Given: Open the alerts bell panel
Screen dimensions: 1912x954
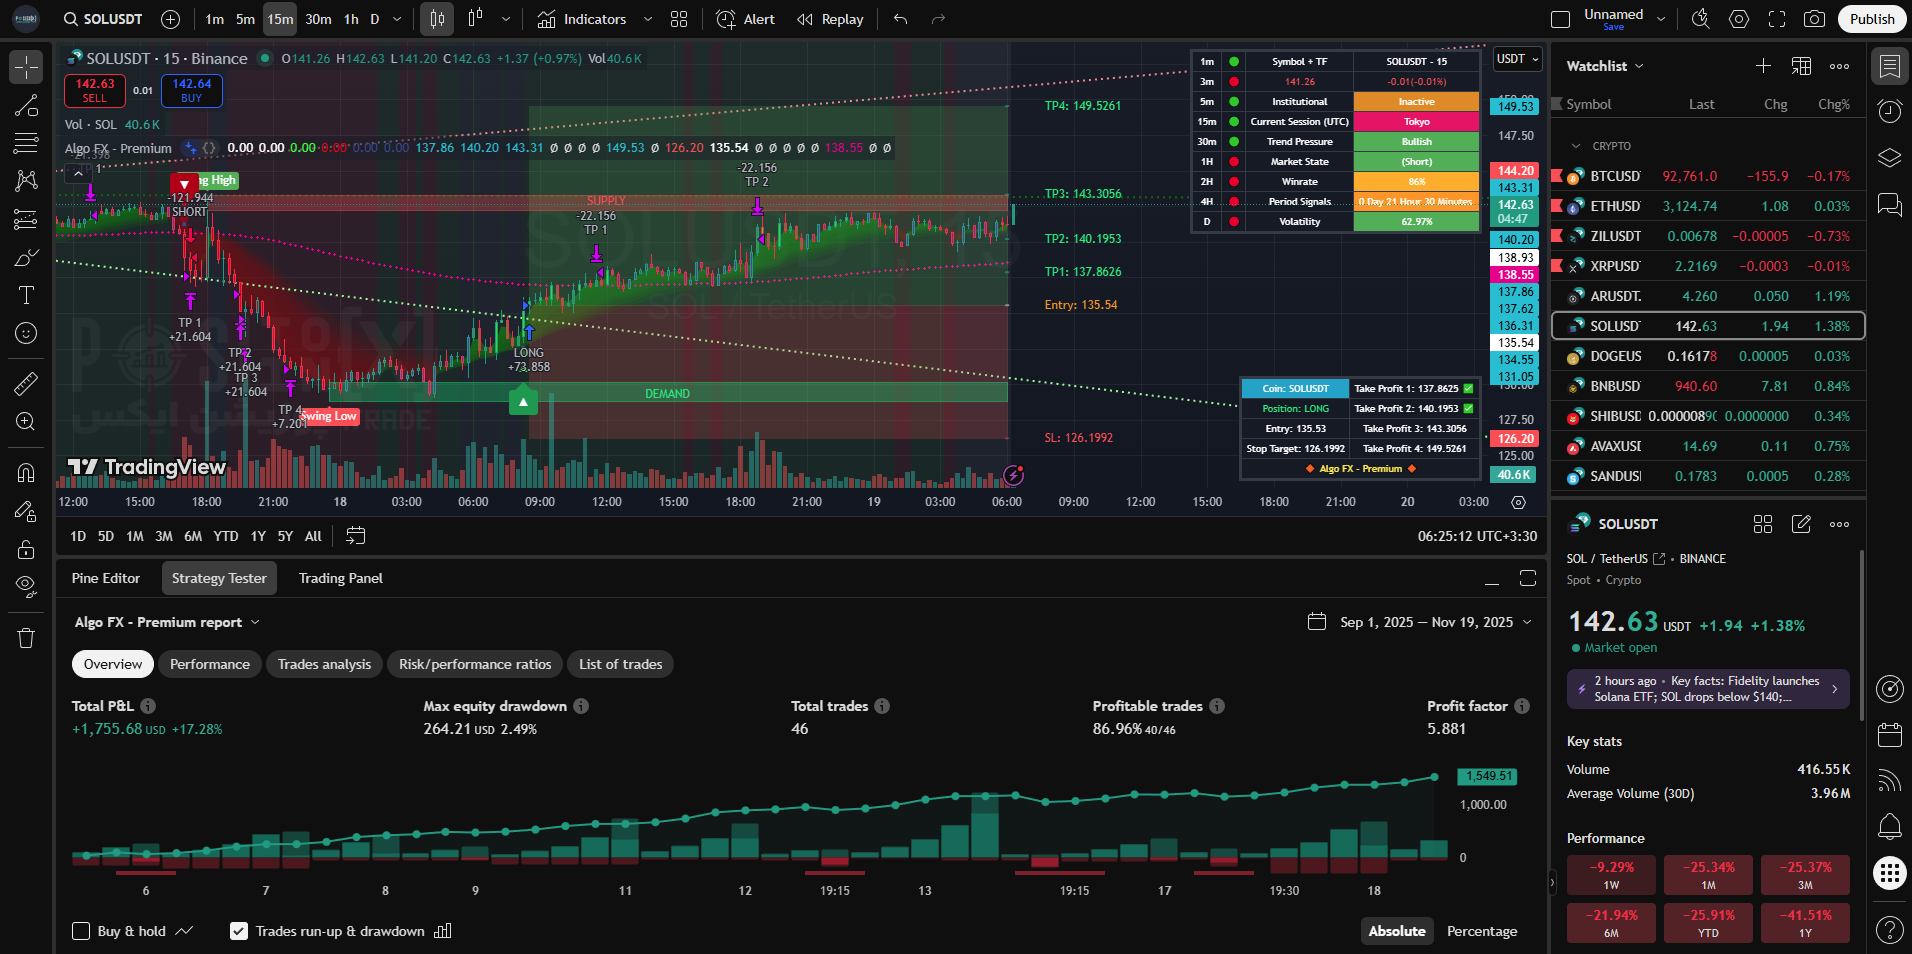Looking at the screenshot, I should click(x=1889, y=827).
